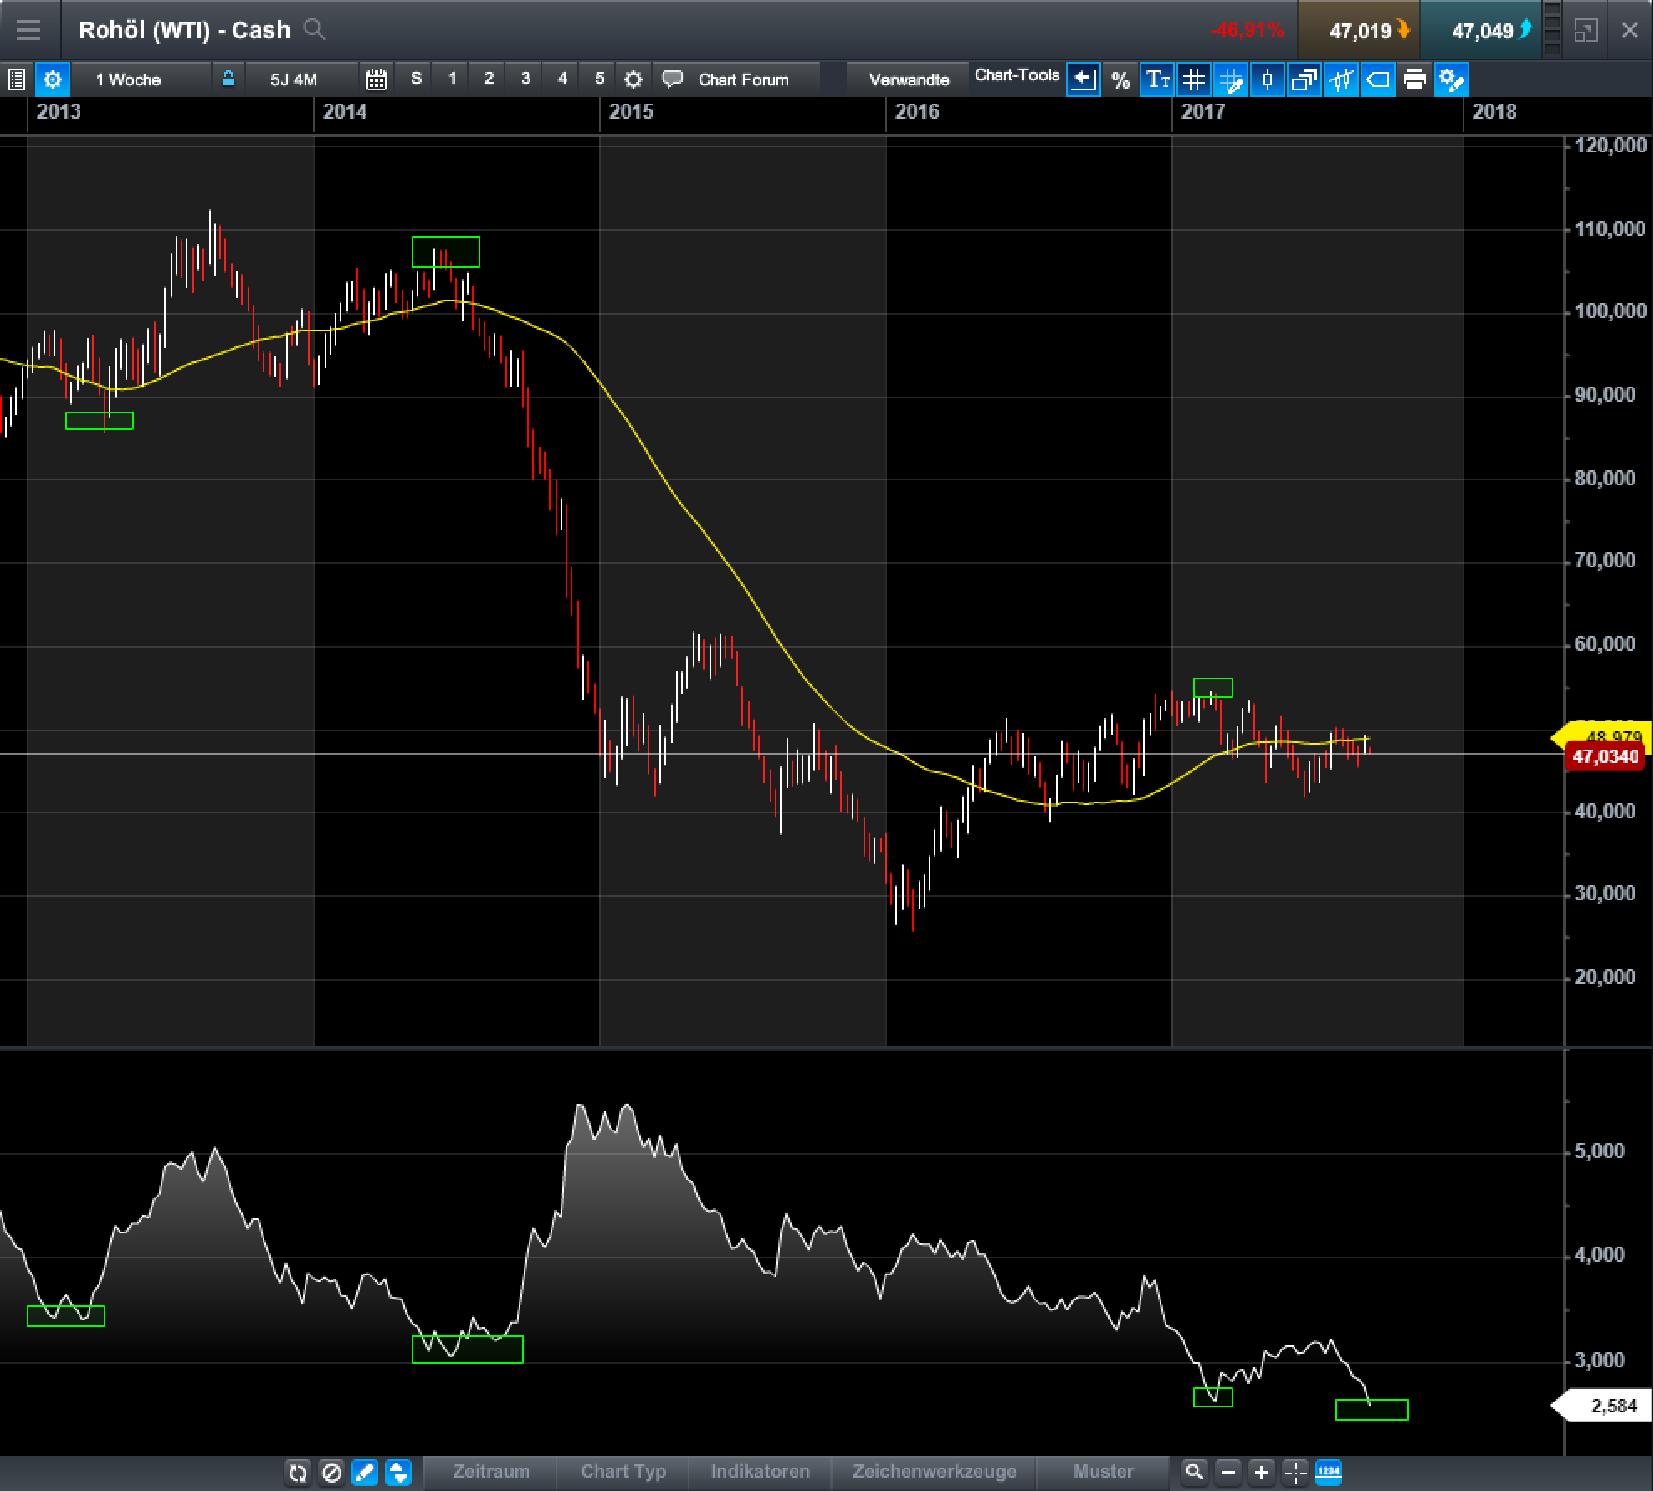Click the zoom magnifier in bottom toolbar
This screenshot has width=1653, height=1491.
click(x=1194, y=1471)
